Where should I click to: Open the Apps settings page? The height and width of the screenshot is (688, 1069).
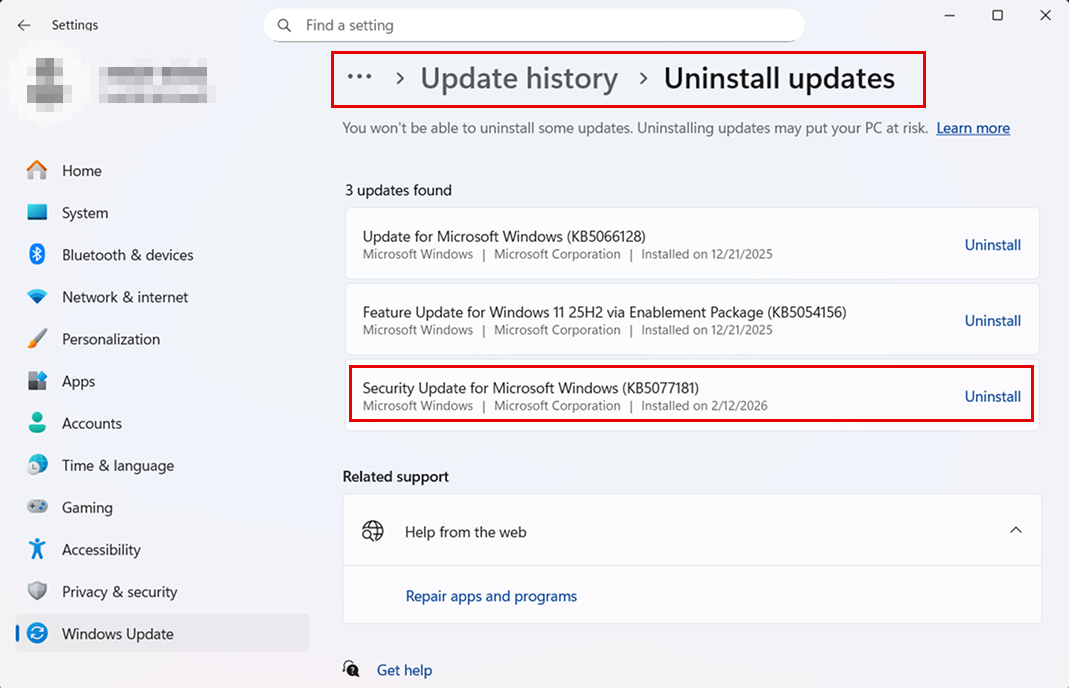tap(78, 381)
